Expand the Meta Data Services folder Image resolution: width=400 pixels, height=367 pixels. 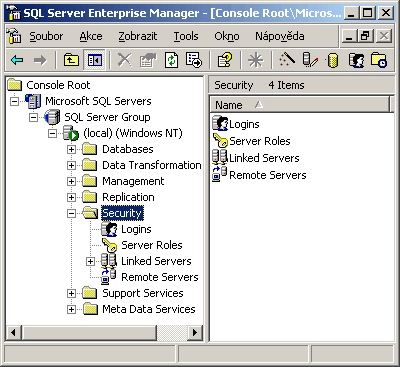[x=71, y=309]
